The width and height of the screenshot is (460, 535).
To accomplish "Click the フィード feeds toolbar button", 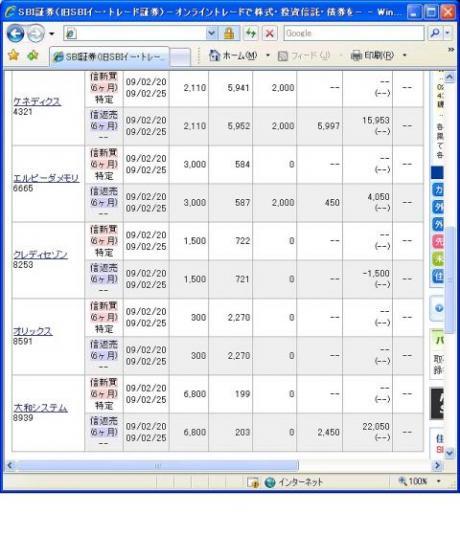I will pyautogui.click(x=304, y=56).
